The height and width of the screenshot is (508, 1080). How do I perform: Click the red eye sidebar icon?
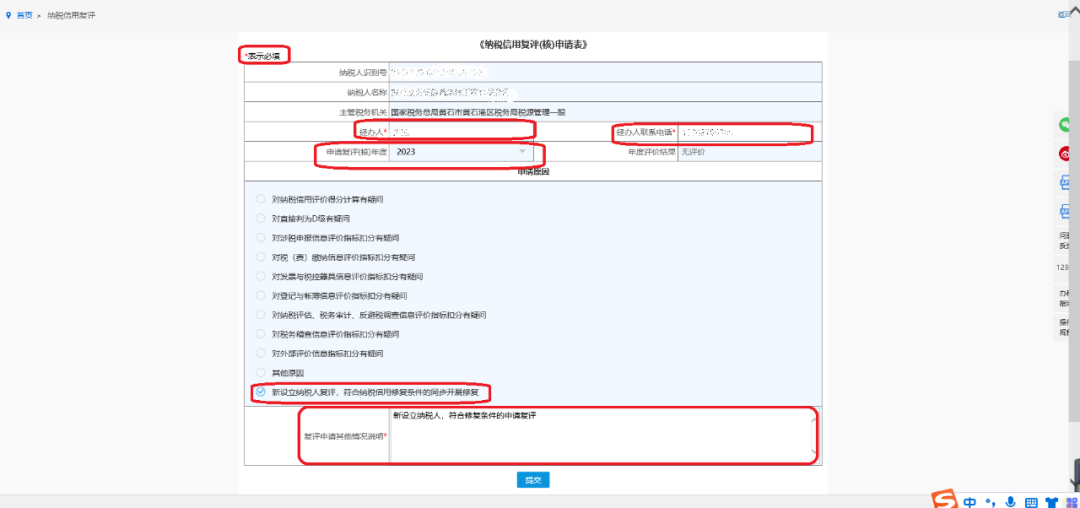click(x=1066, y=154)
